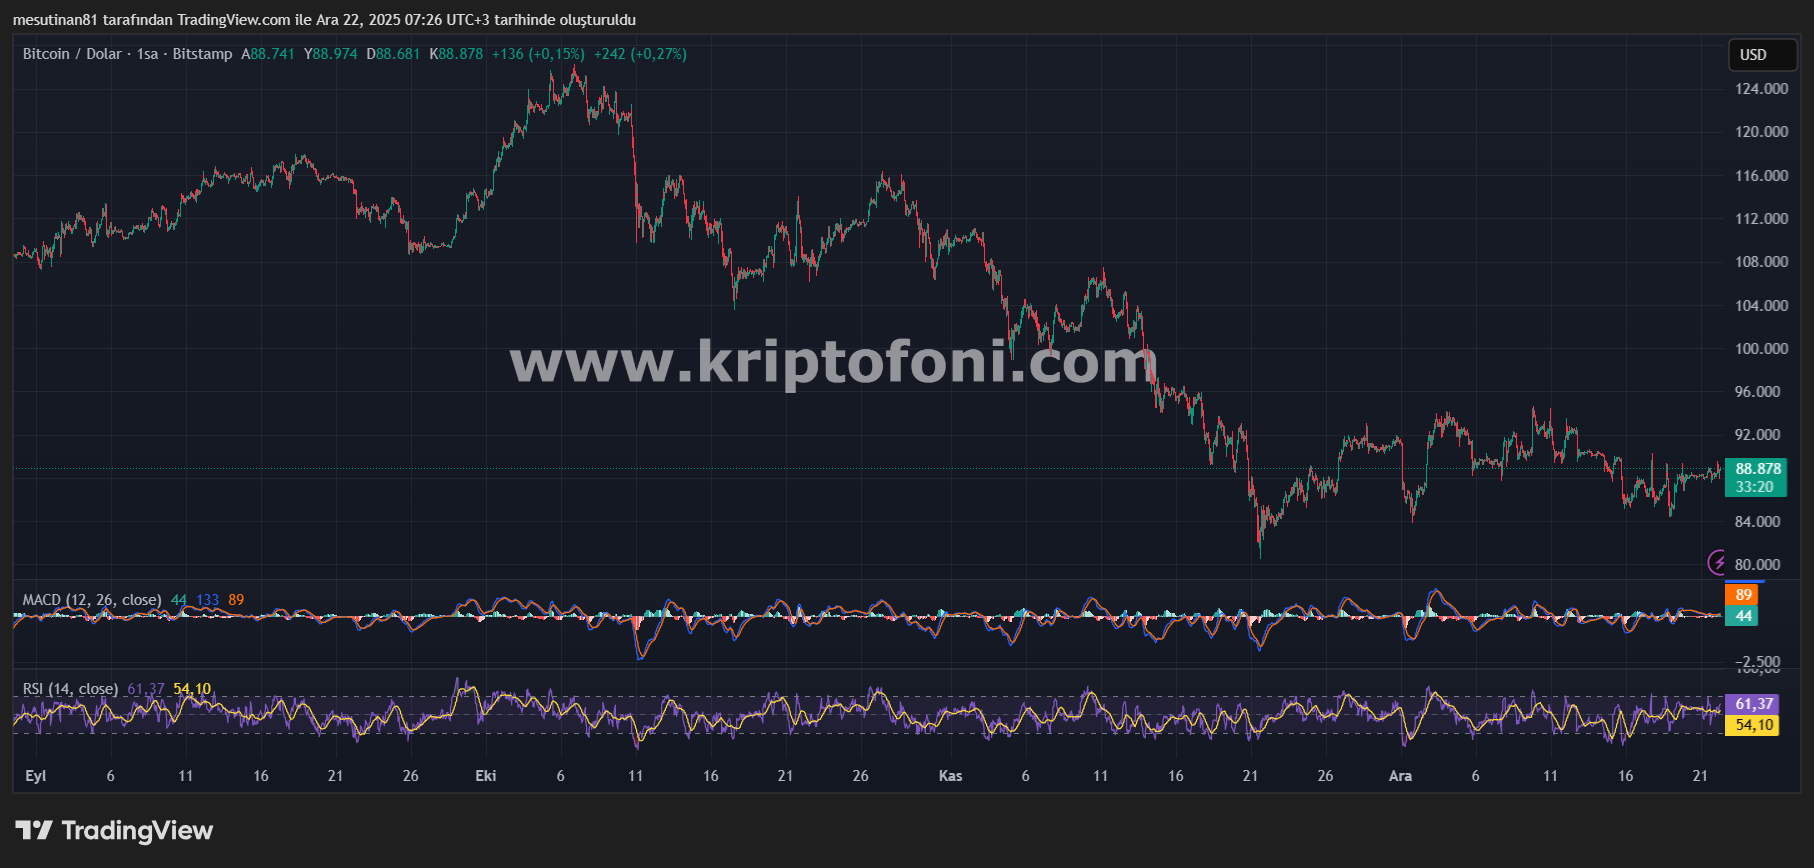The height and width of the screenshot is (868, 1814).
Task: Click the Ara month label on time axis
Action: pyautogui.click(x=1400, y=776)
